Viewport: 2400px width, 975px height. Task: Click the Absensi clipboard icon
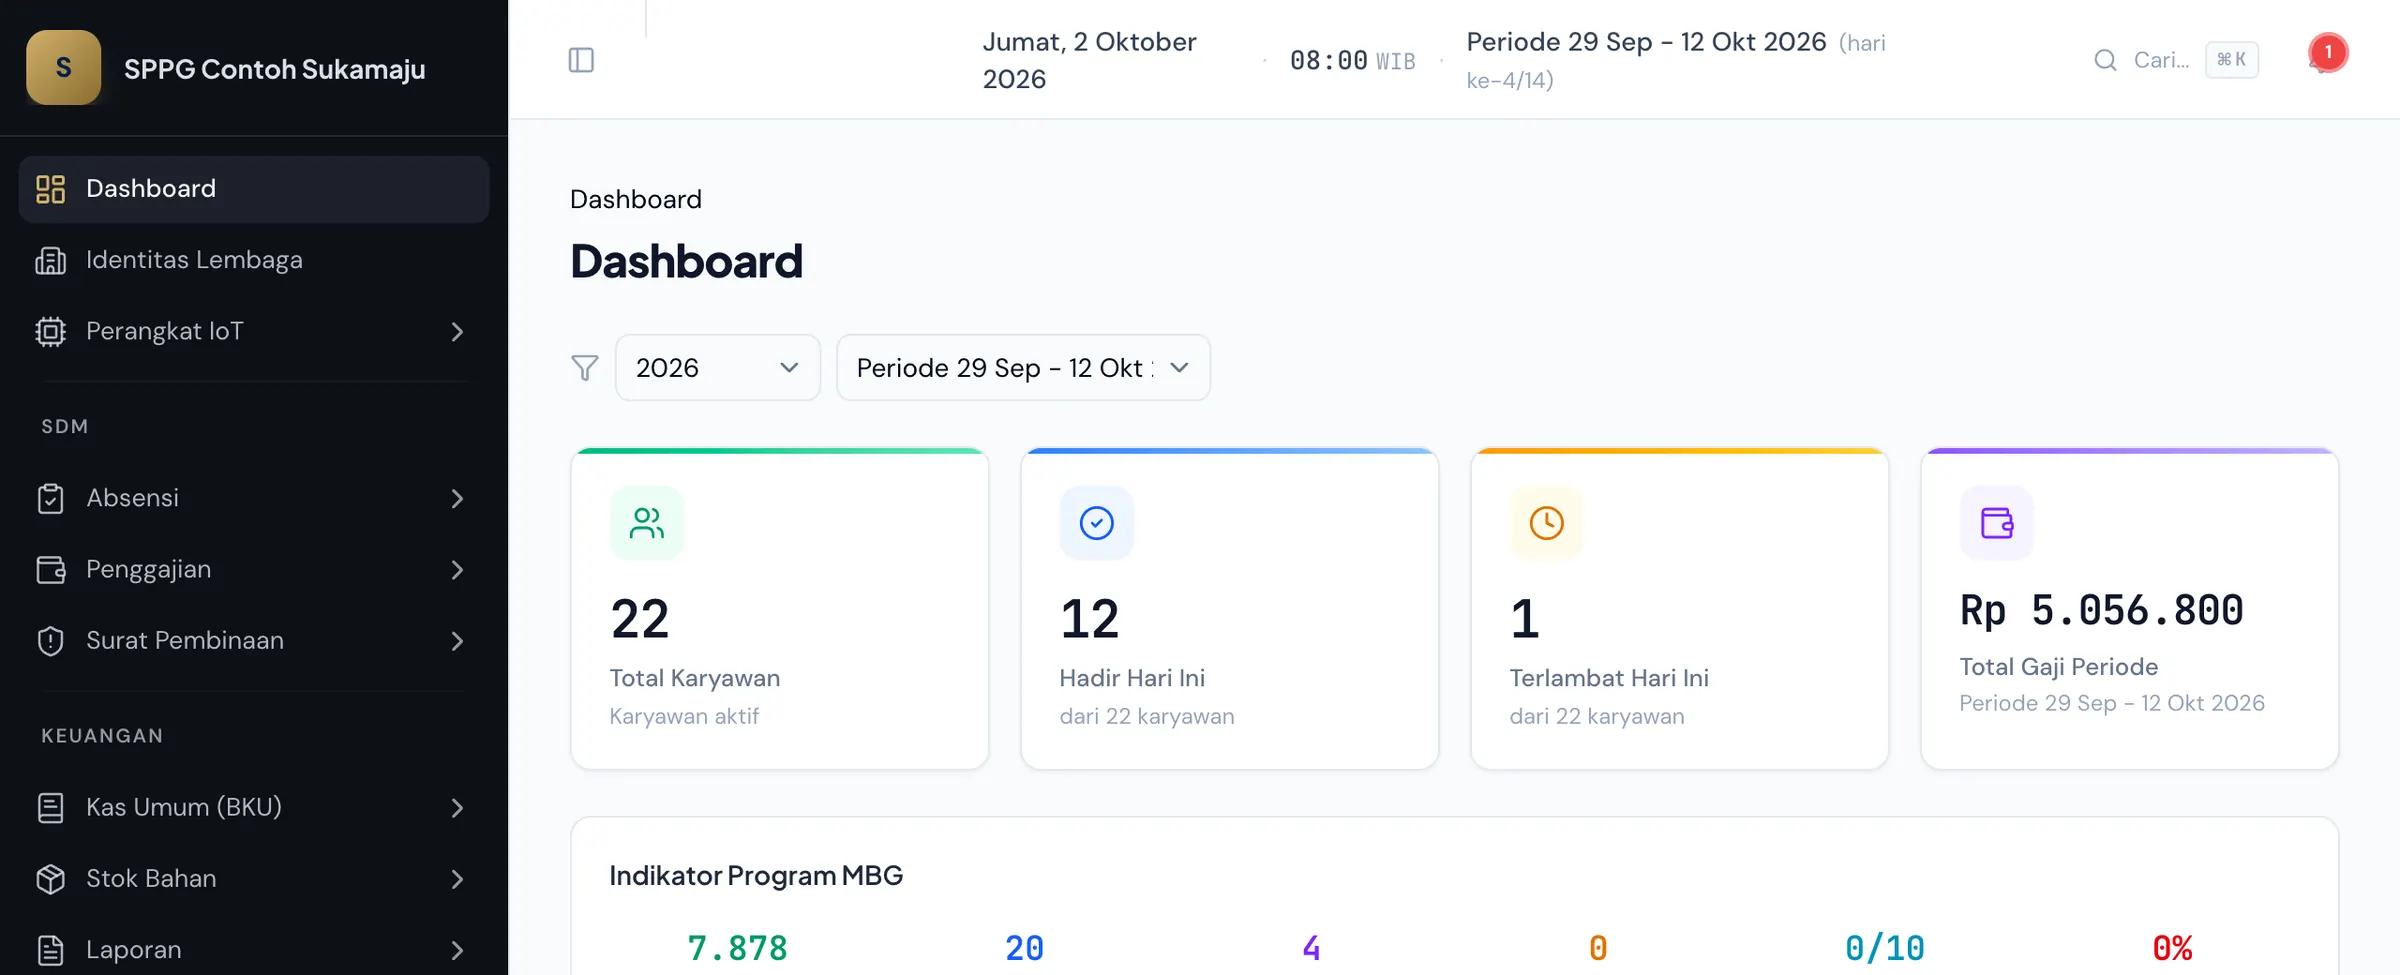point(50,498)
